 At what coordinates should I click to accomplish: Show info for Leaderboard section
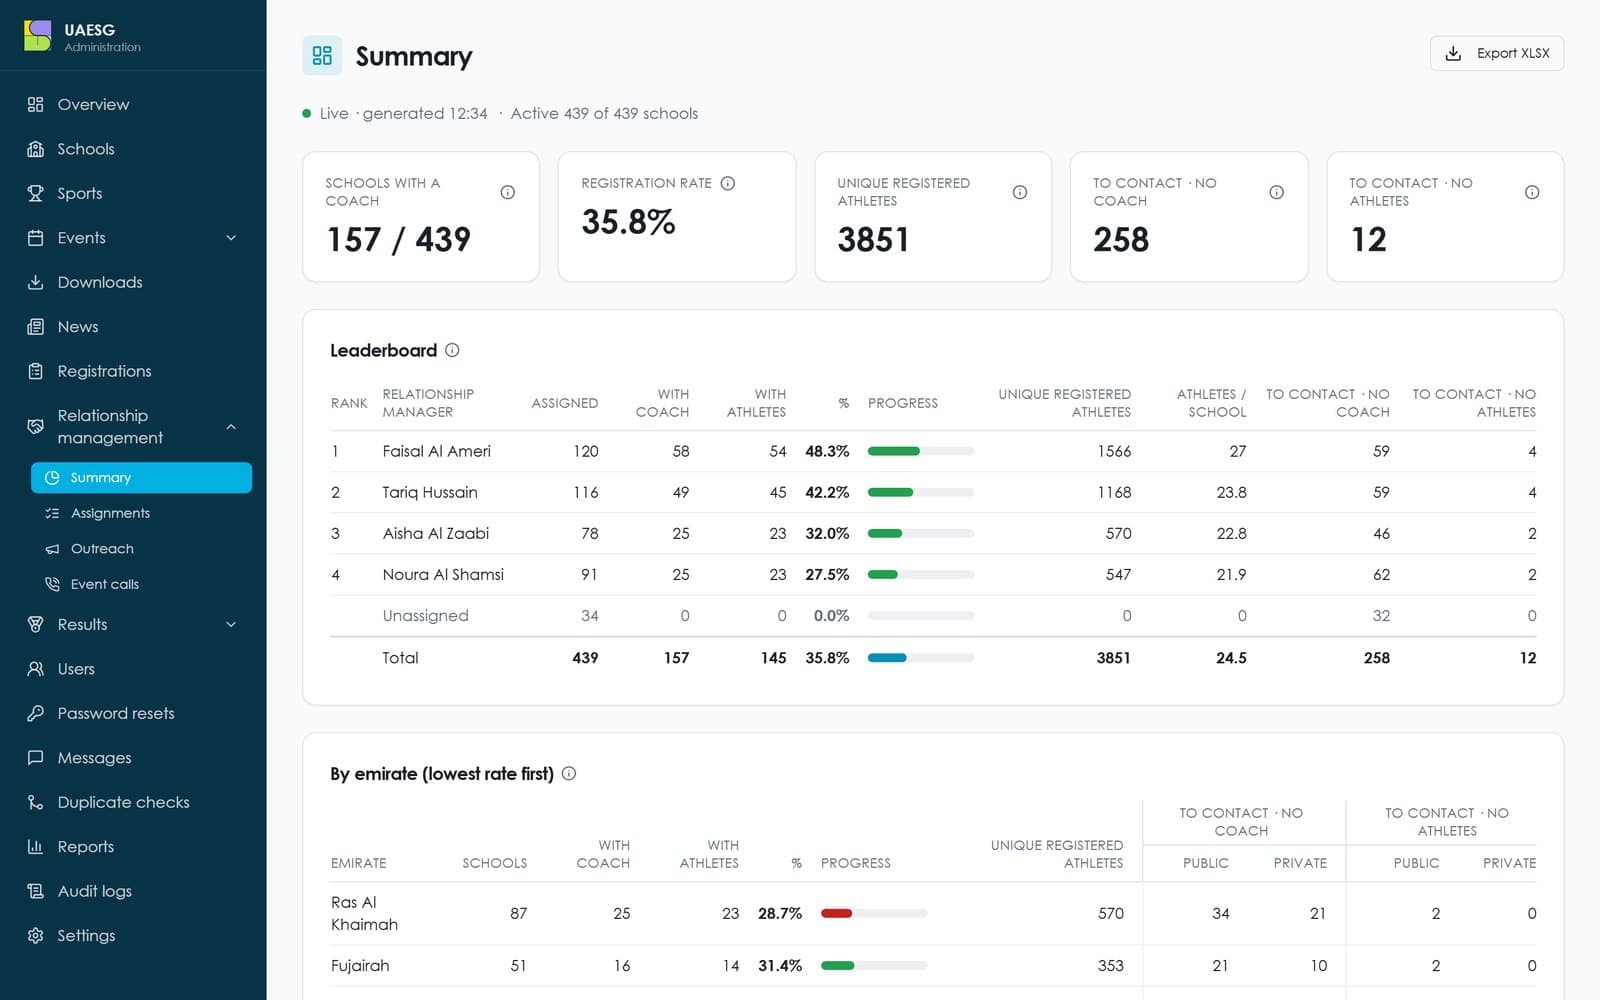[452, 350]
